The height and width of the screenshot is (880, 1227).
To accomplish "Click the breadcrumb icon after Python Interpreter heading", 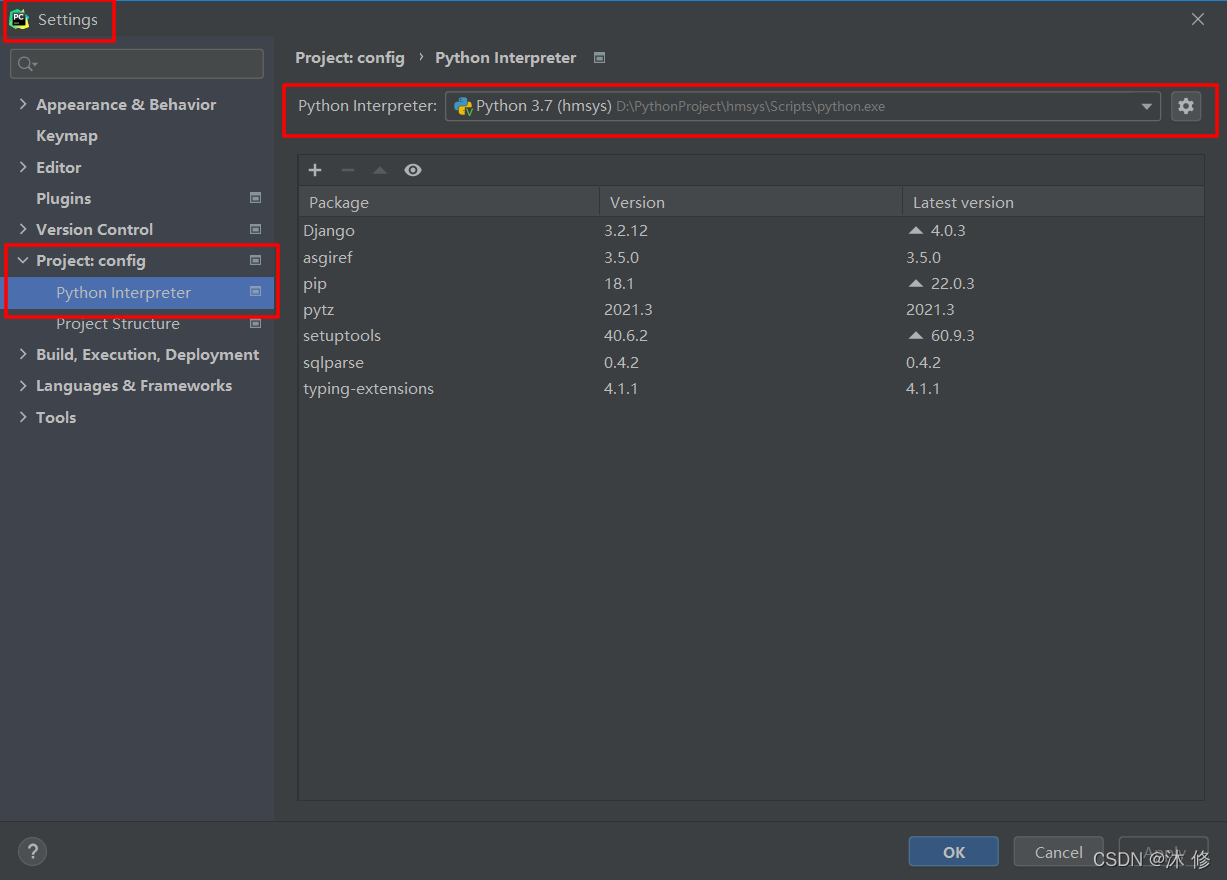I will click(x=599, y=58).
